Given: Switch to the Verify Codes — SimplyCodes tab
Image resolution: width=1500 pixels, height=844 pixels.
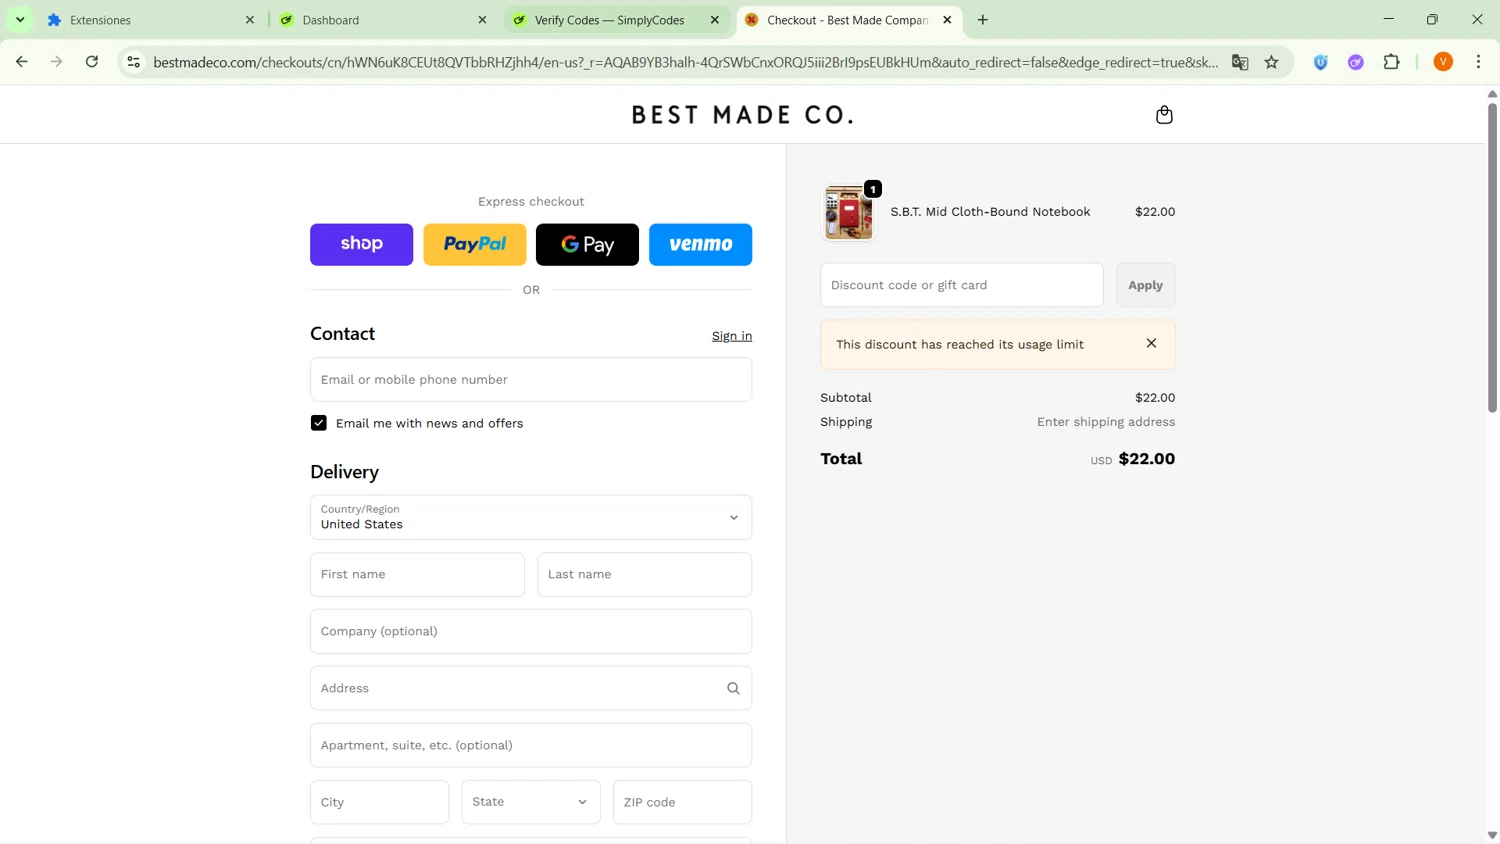Looking at the screenshot, I should coord(616,20).
